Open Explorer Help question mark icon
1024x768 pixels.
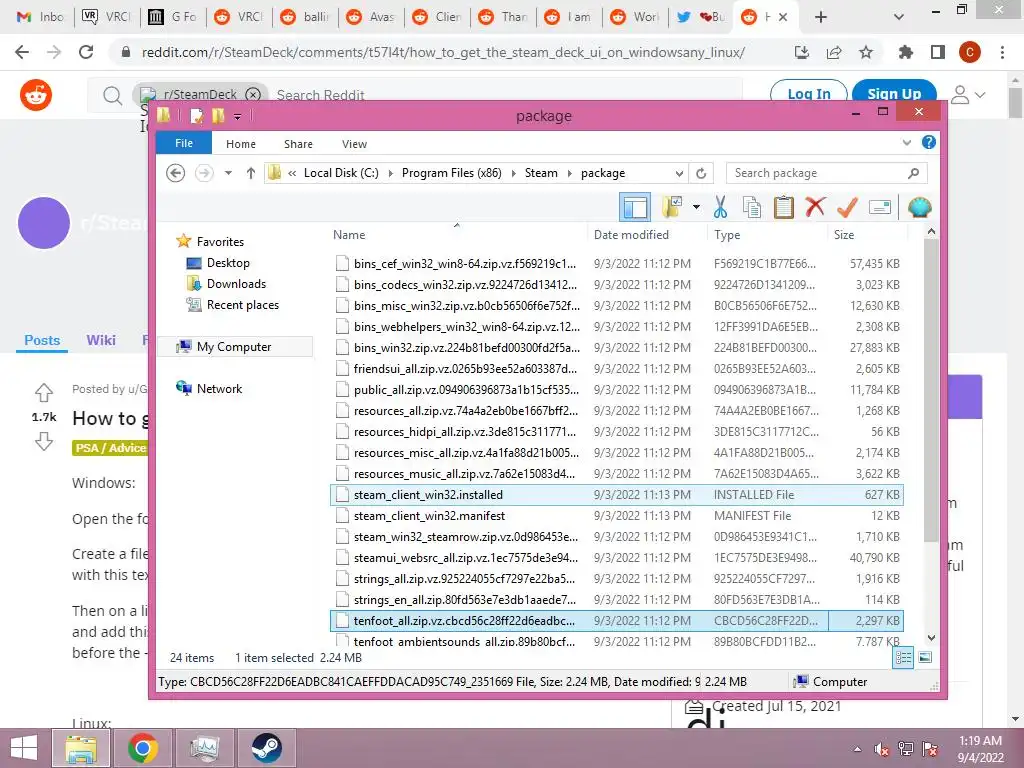pyautogui.click(x=929, y=142)
